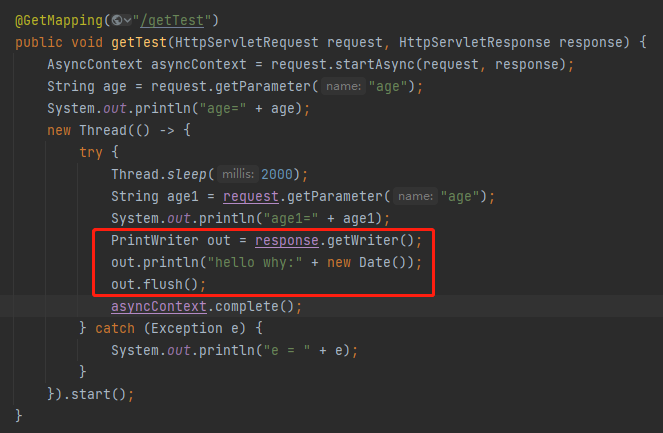Click the underlined request variable in age1 line
This screenshot has width=663, height=433.
click(x=251, y=196)
